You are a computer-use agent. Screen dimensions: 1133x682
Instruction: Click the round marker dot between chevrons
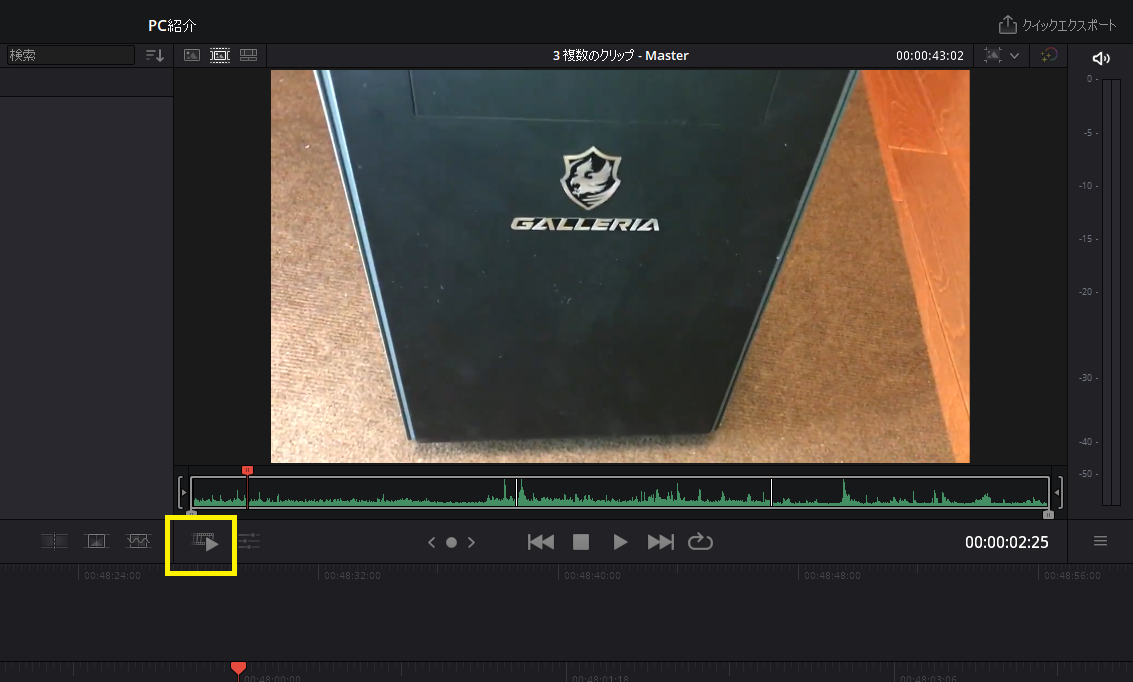click(x=451, y=542)
